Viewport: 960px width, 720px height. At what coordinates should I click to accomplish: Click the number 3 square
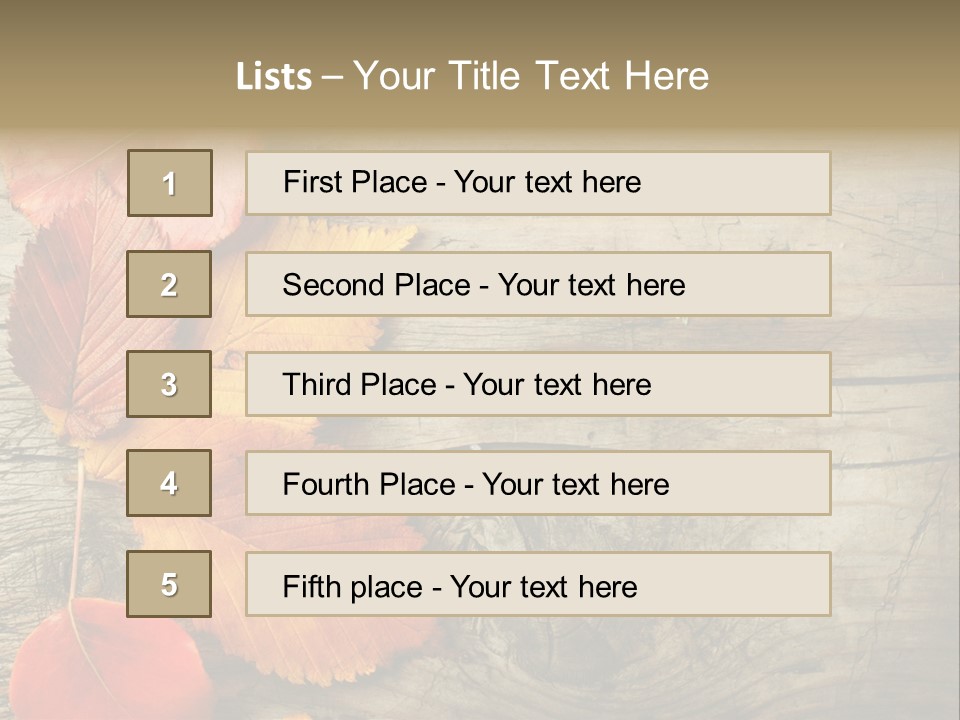tap(169, 384)
